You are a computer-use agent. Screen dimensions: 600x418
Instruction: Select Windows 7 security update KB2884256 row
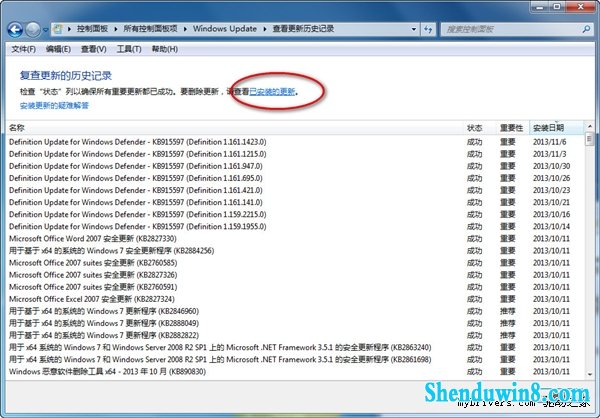(295, 251)
